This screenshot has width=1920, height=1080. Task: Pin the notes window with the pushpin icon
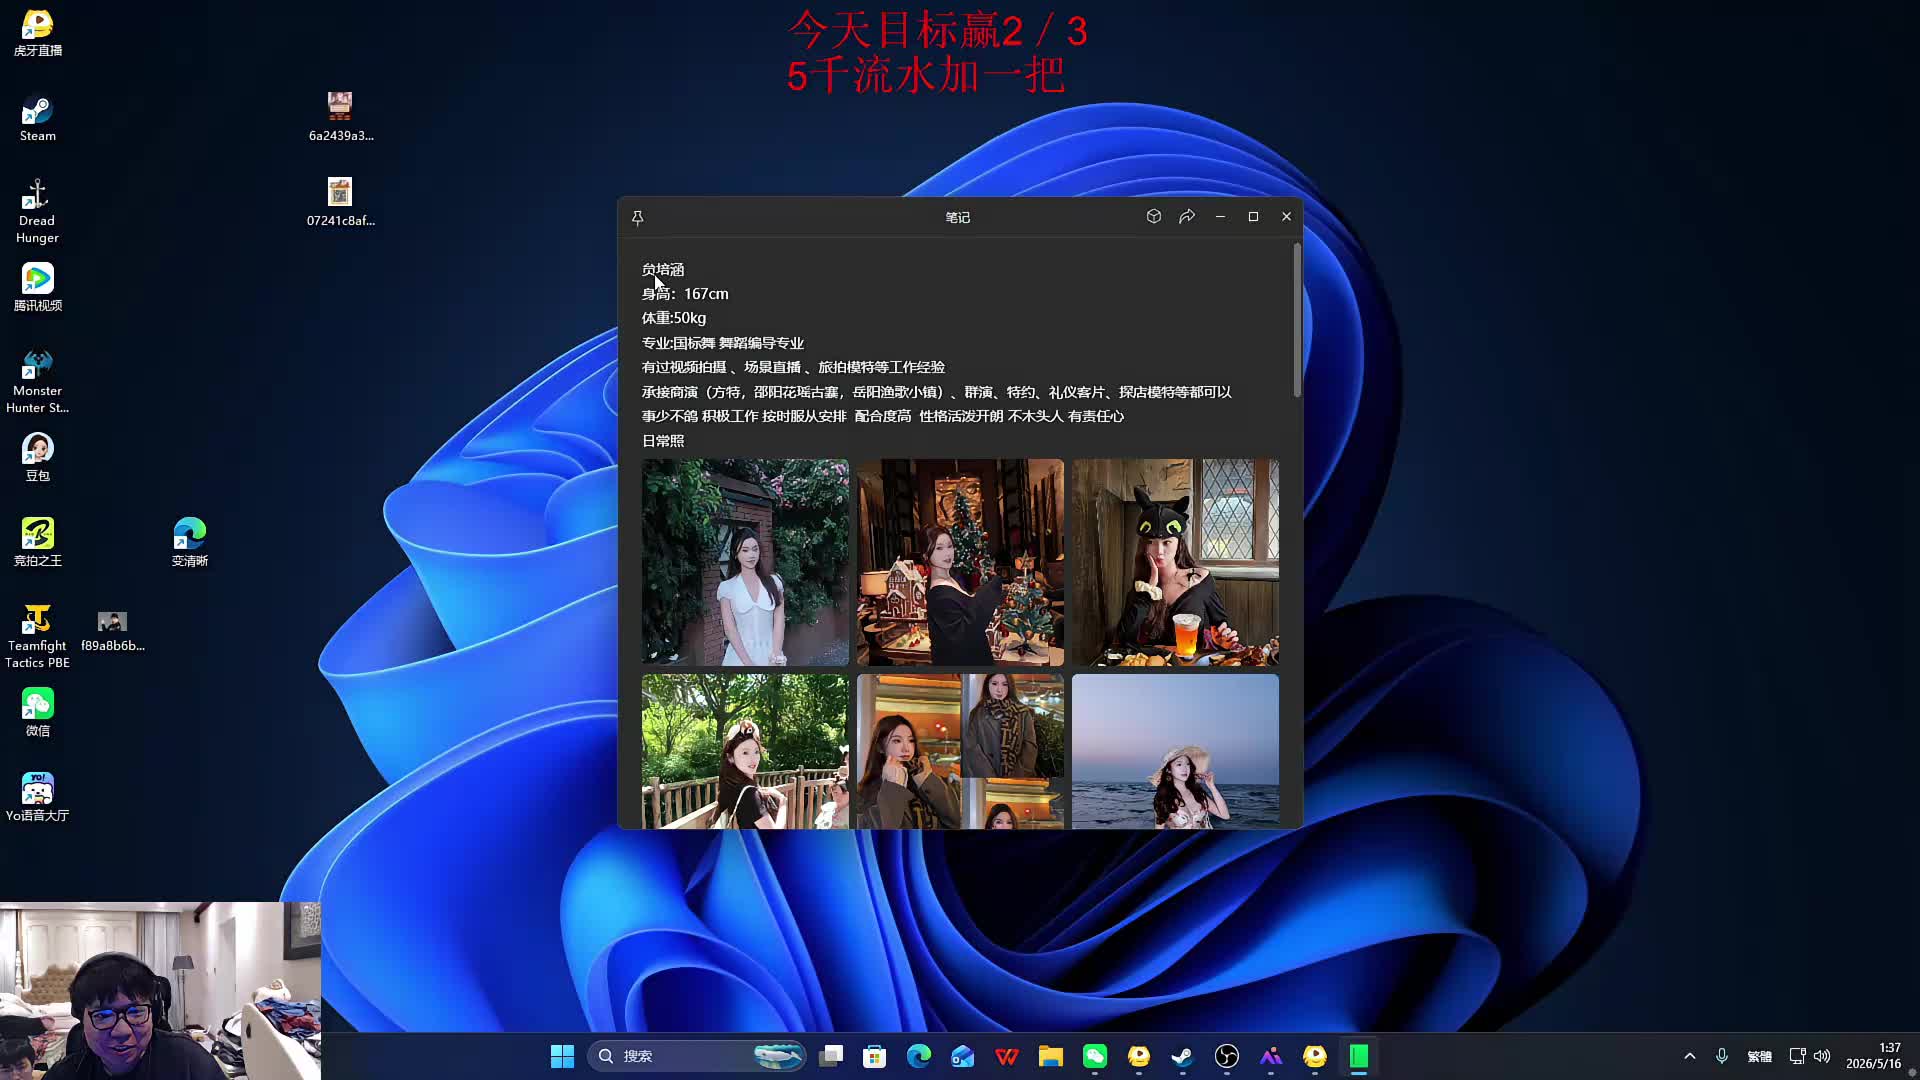[637, 217]
